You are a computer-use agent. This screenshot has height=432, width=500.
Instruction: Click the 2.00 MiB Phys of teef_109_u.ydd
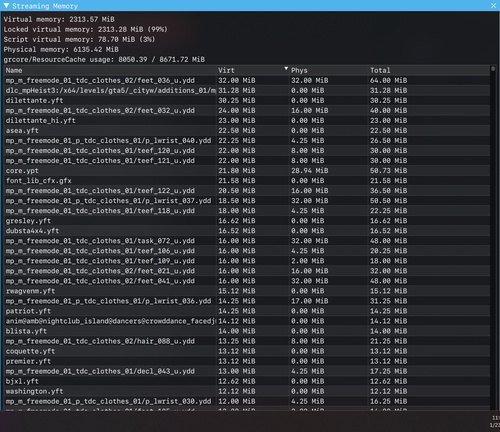[308, 261]
